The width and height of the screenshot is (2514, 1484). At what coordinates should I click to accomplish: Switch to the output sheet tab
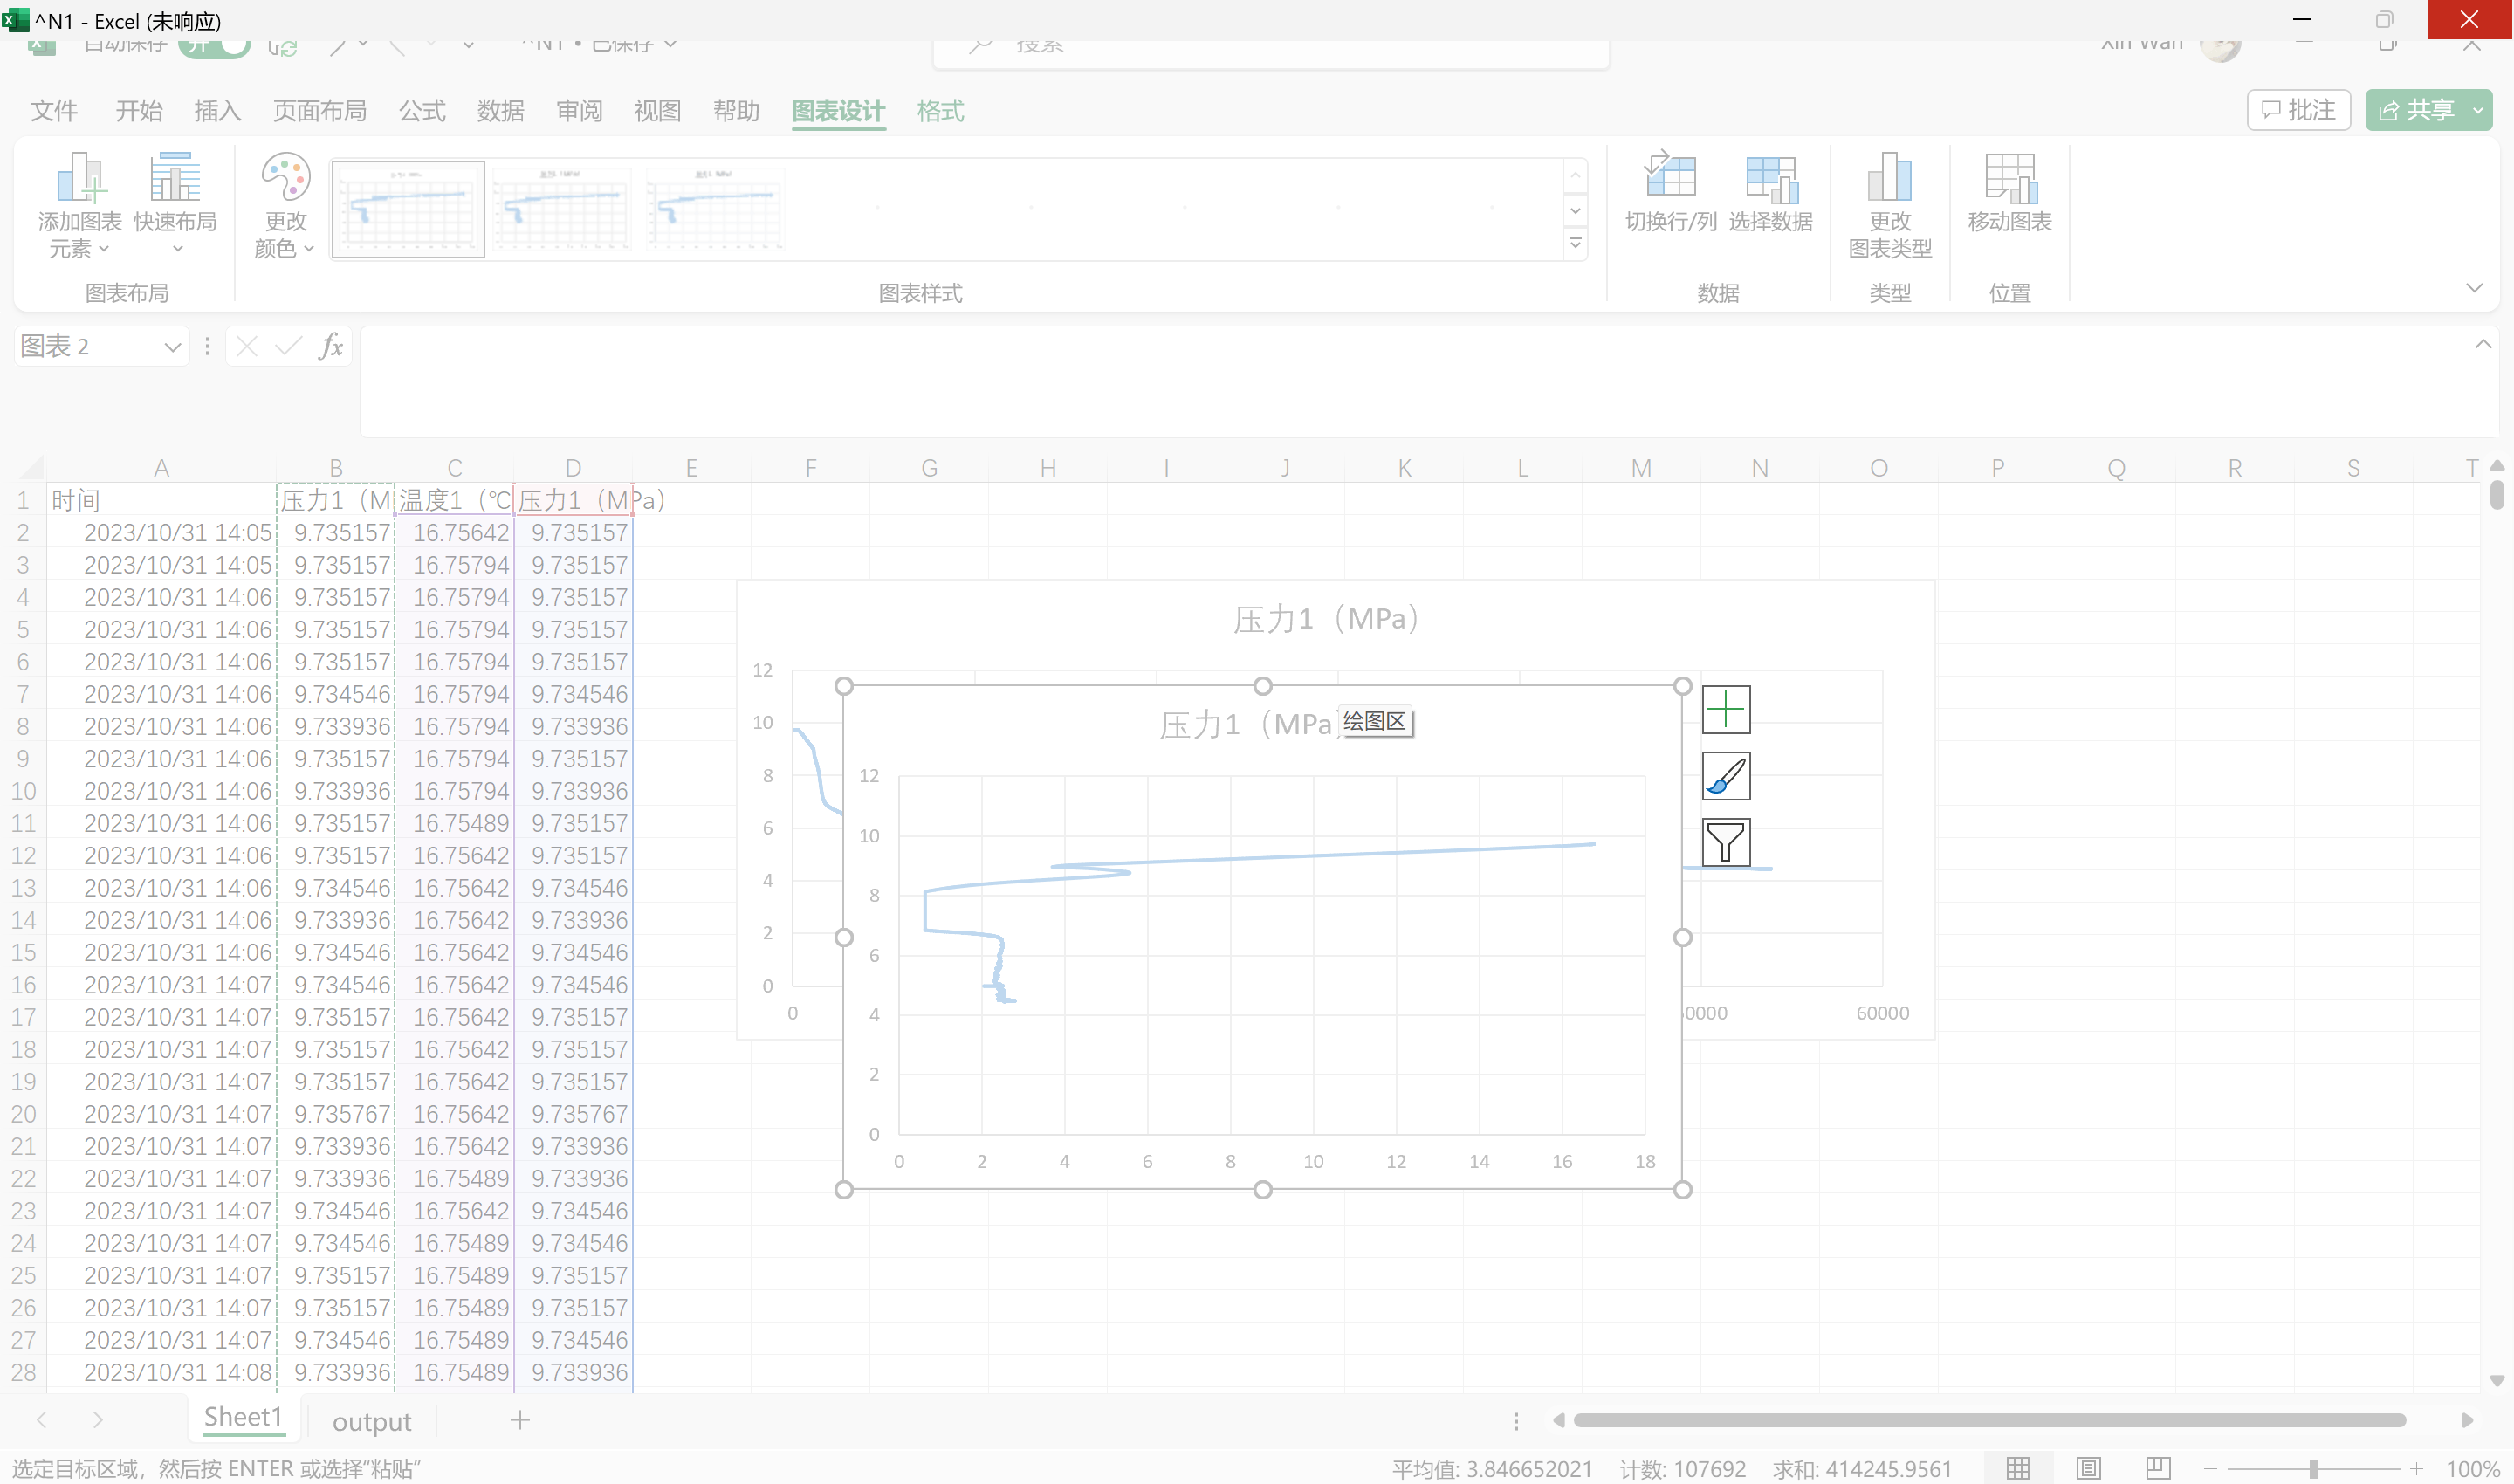pyautogui.click(x=371, y=1421)
